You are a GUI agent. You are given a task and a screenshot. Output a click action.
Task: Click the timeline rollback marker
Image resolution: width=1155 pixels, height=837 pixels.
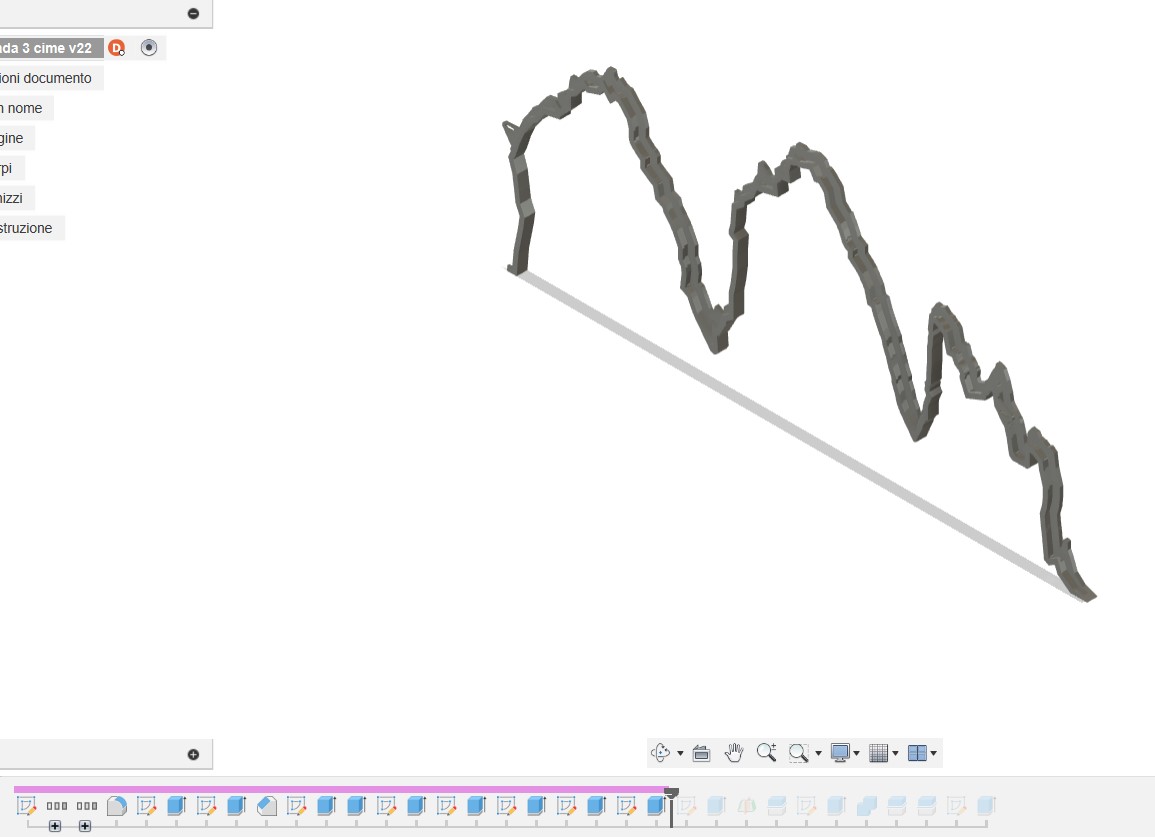tap(671, 794)
